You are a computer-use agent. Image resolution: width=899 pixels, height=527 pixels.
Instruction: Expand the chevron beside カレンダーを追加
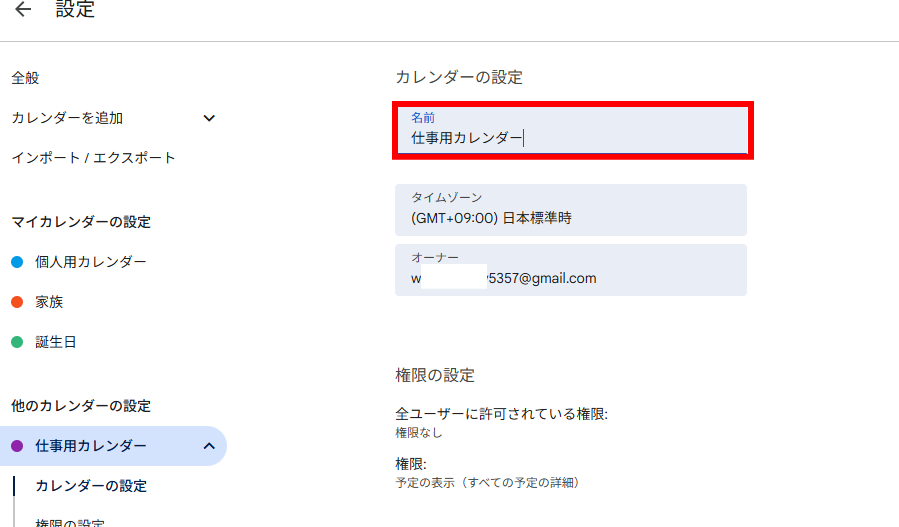(209, 118)
